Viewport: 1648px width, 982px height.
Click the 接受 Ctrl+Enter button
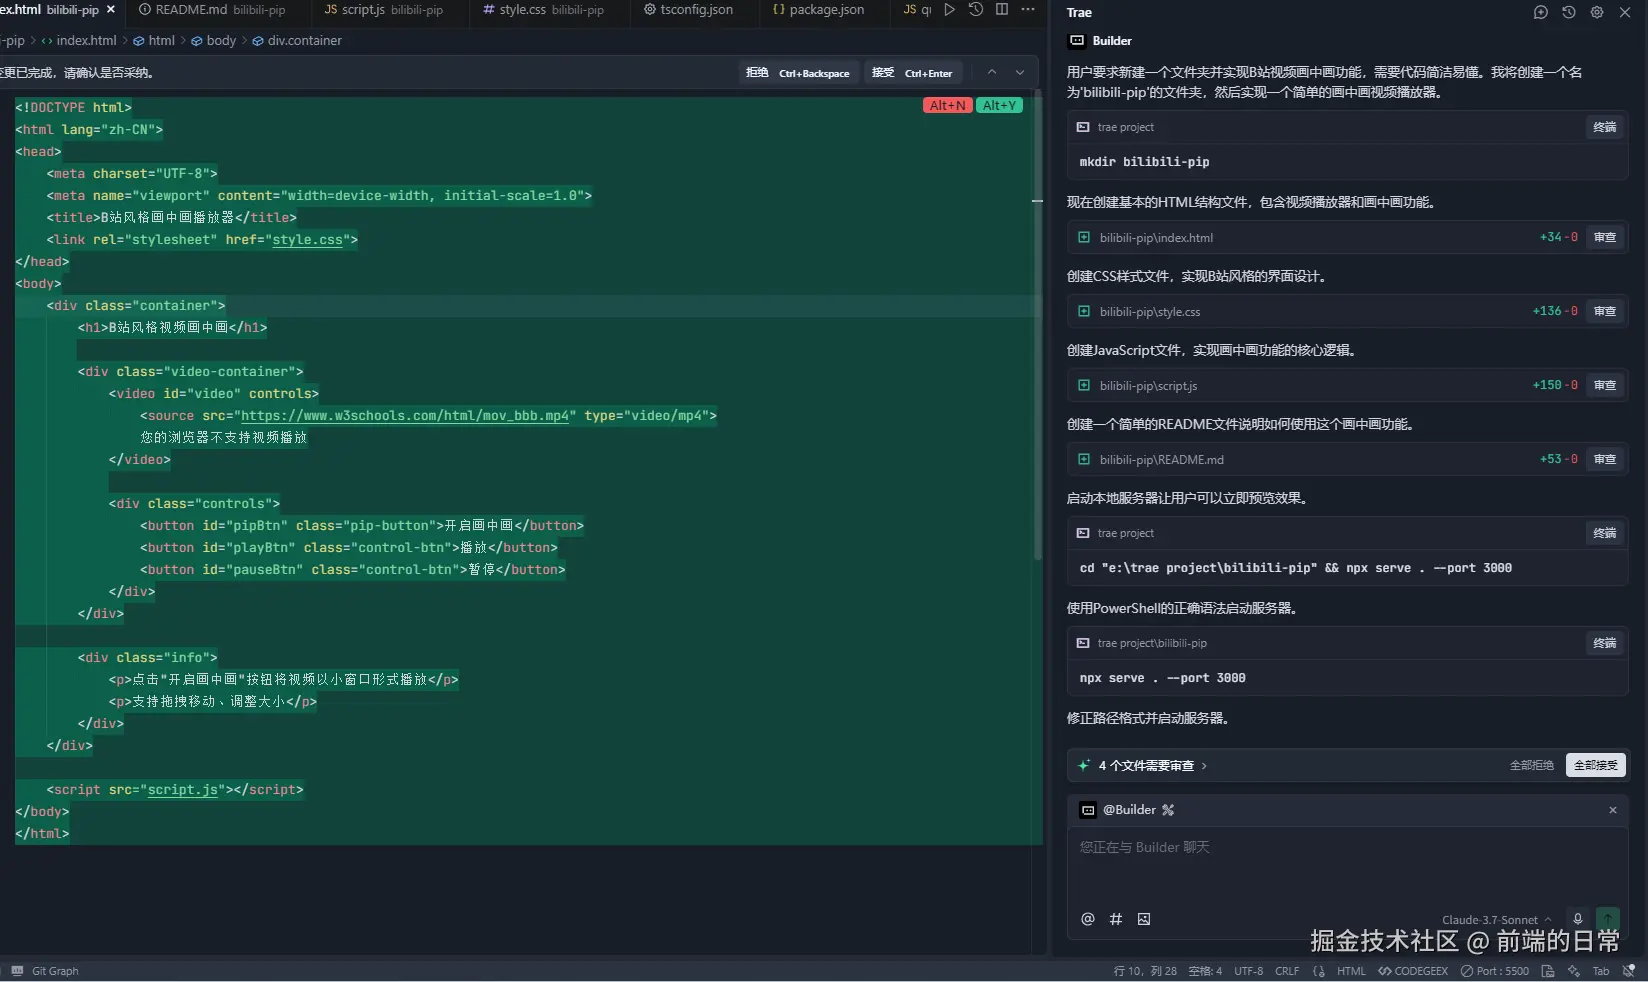pyautogui.click(x=912, y=73)
